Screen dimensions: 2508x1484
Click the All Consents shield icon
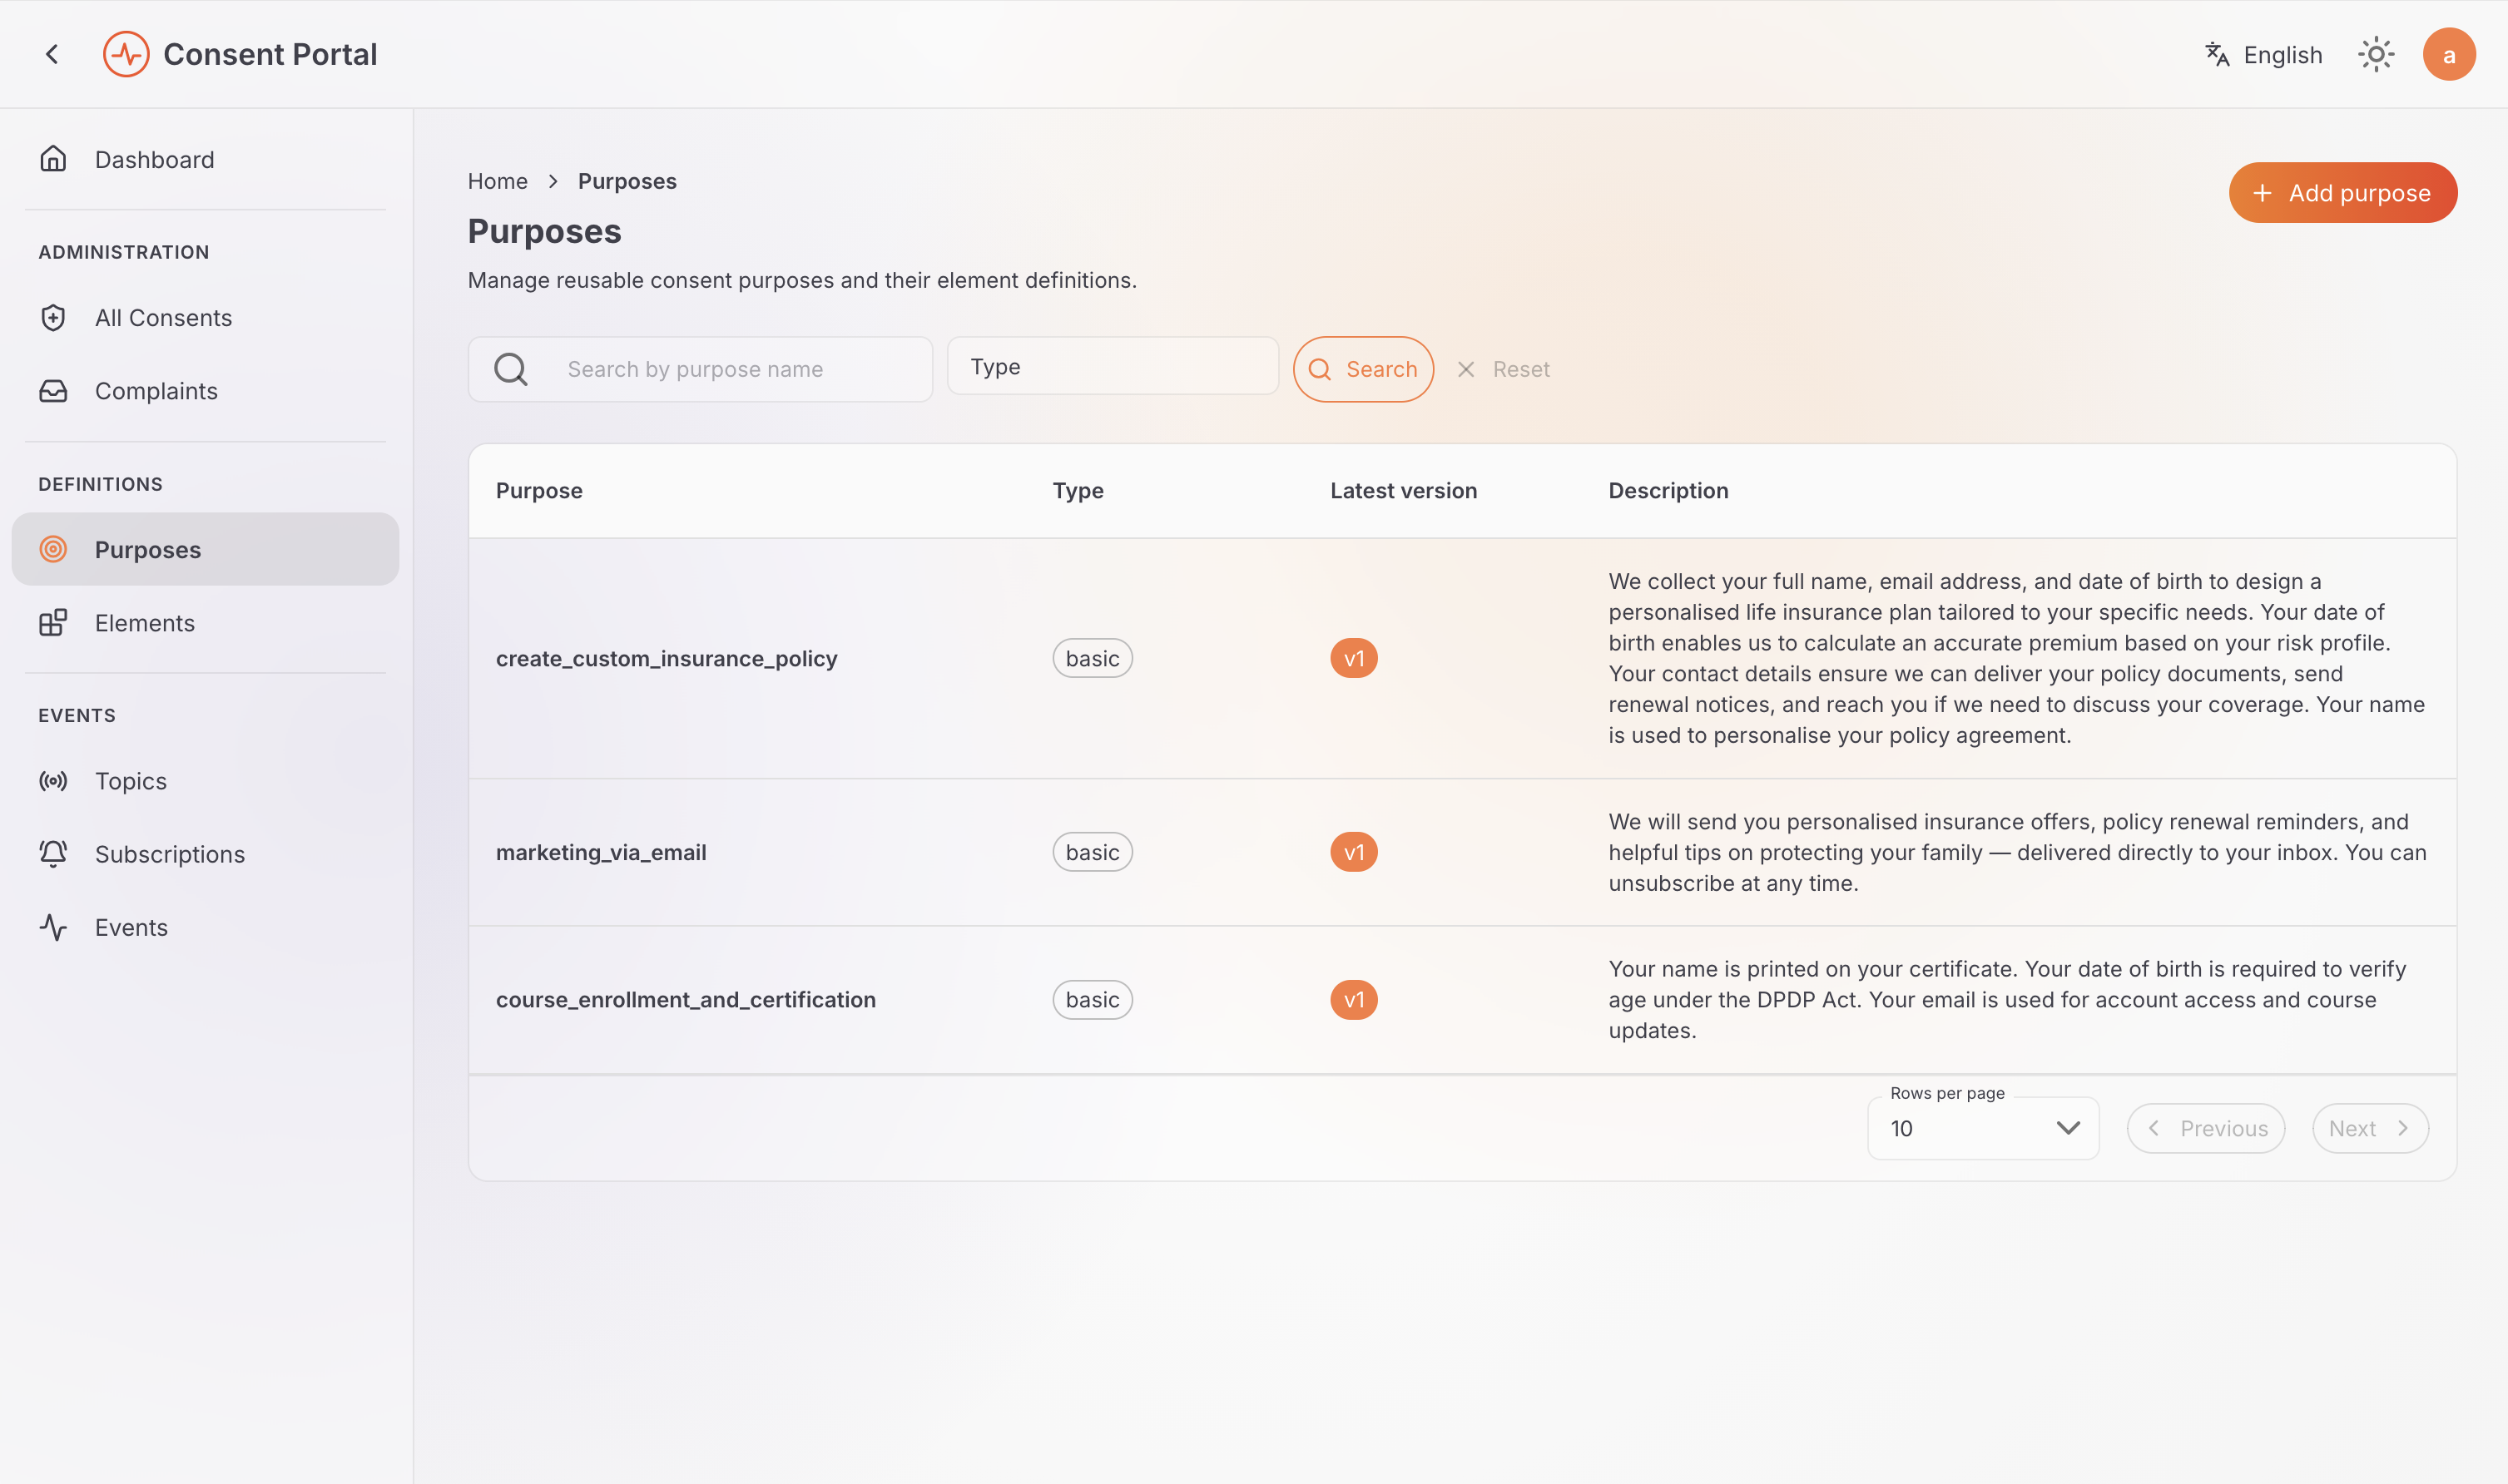click(x=53, y=317)
